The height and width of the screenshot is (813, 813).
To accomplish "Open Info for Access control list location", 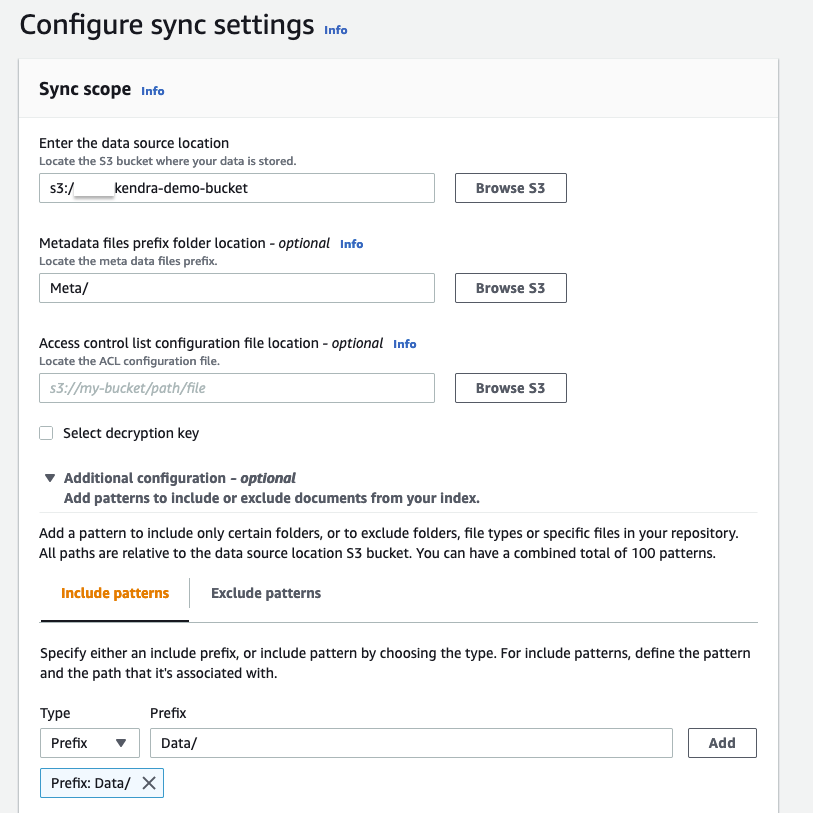I will pyautogui.click(x=404, y=344).
